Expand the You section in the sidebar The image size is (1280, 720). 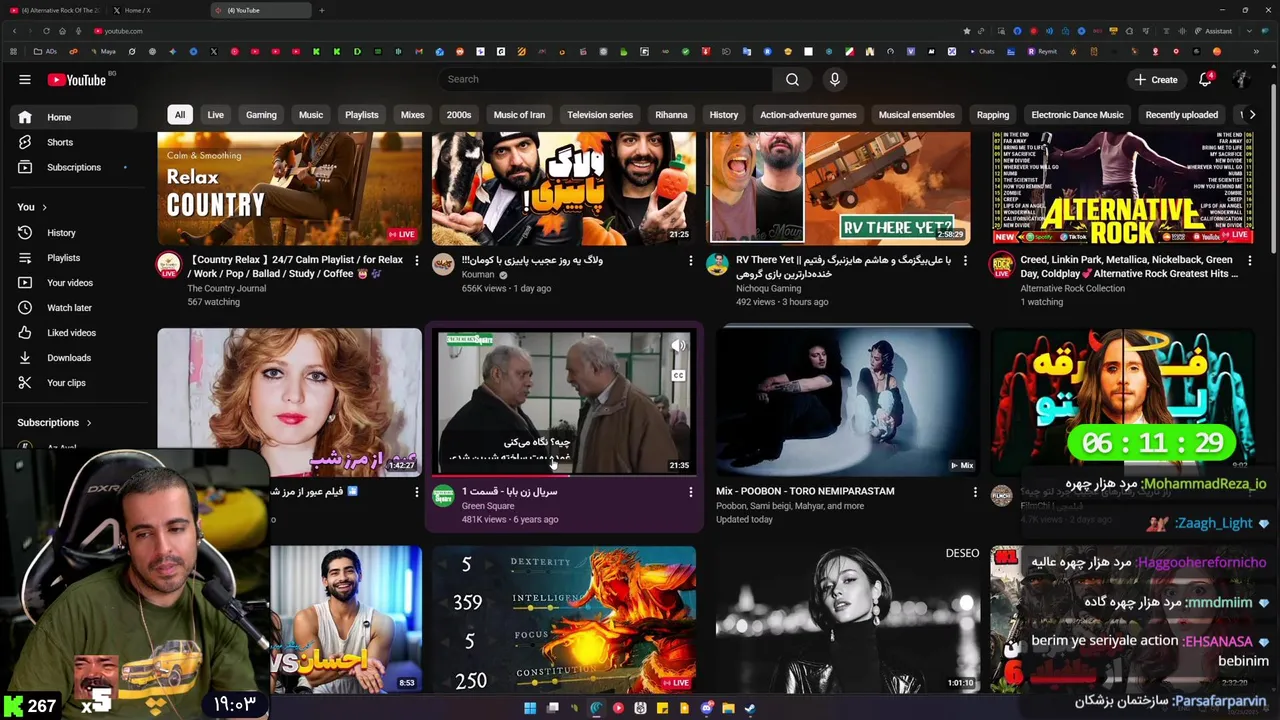[33, 207]
